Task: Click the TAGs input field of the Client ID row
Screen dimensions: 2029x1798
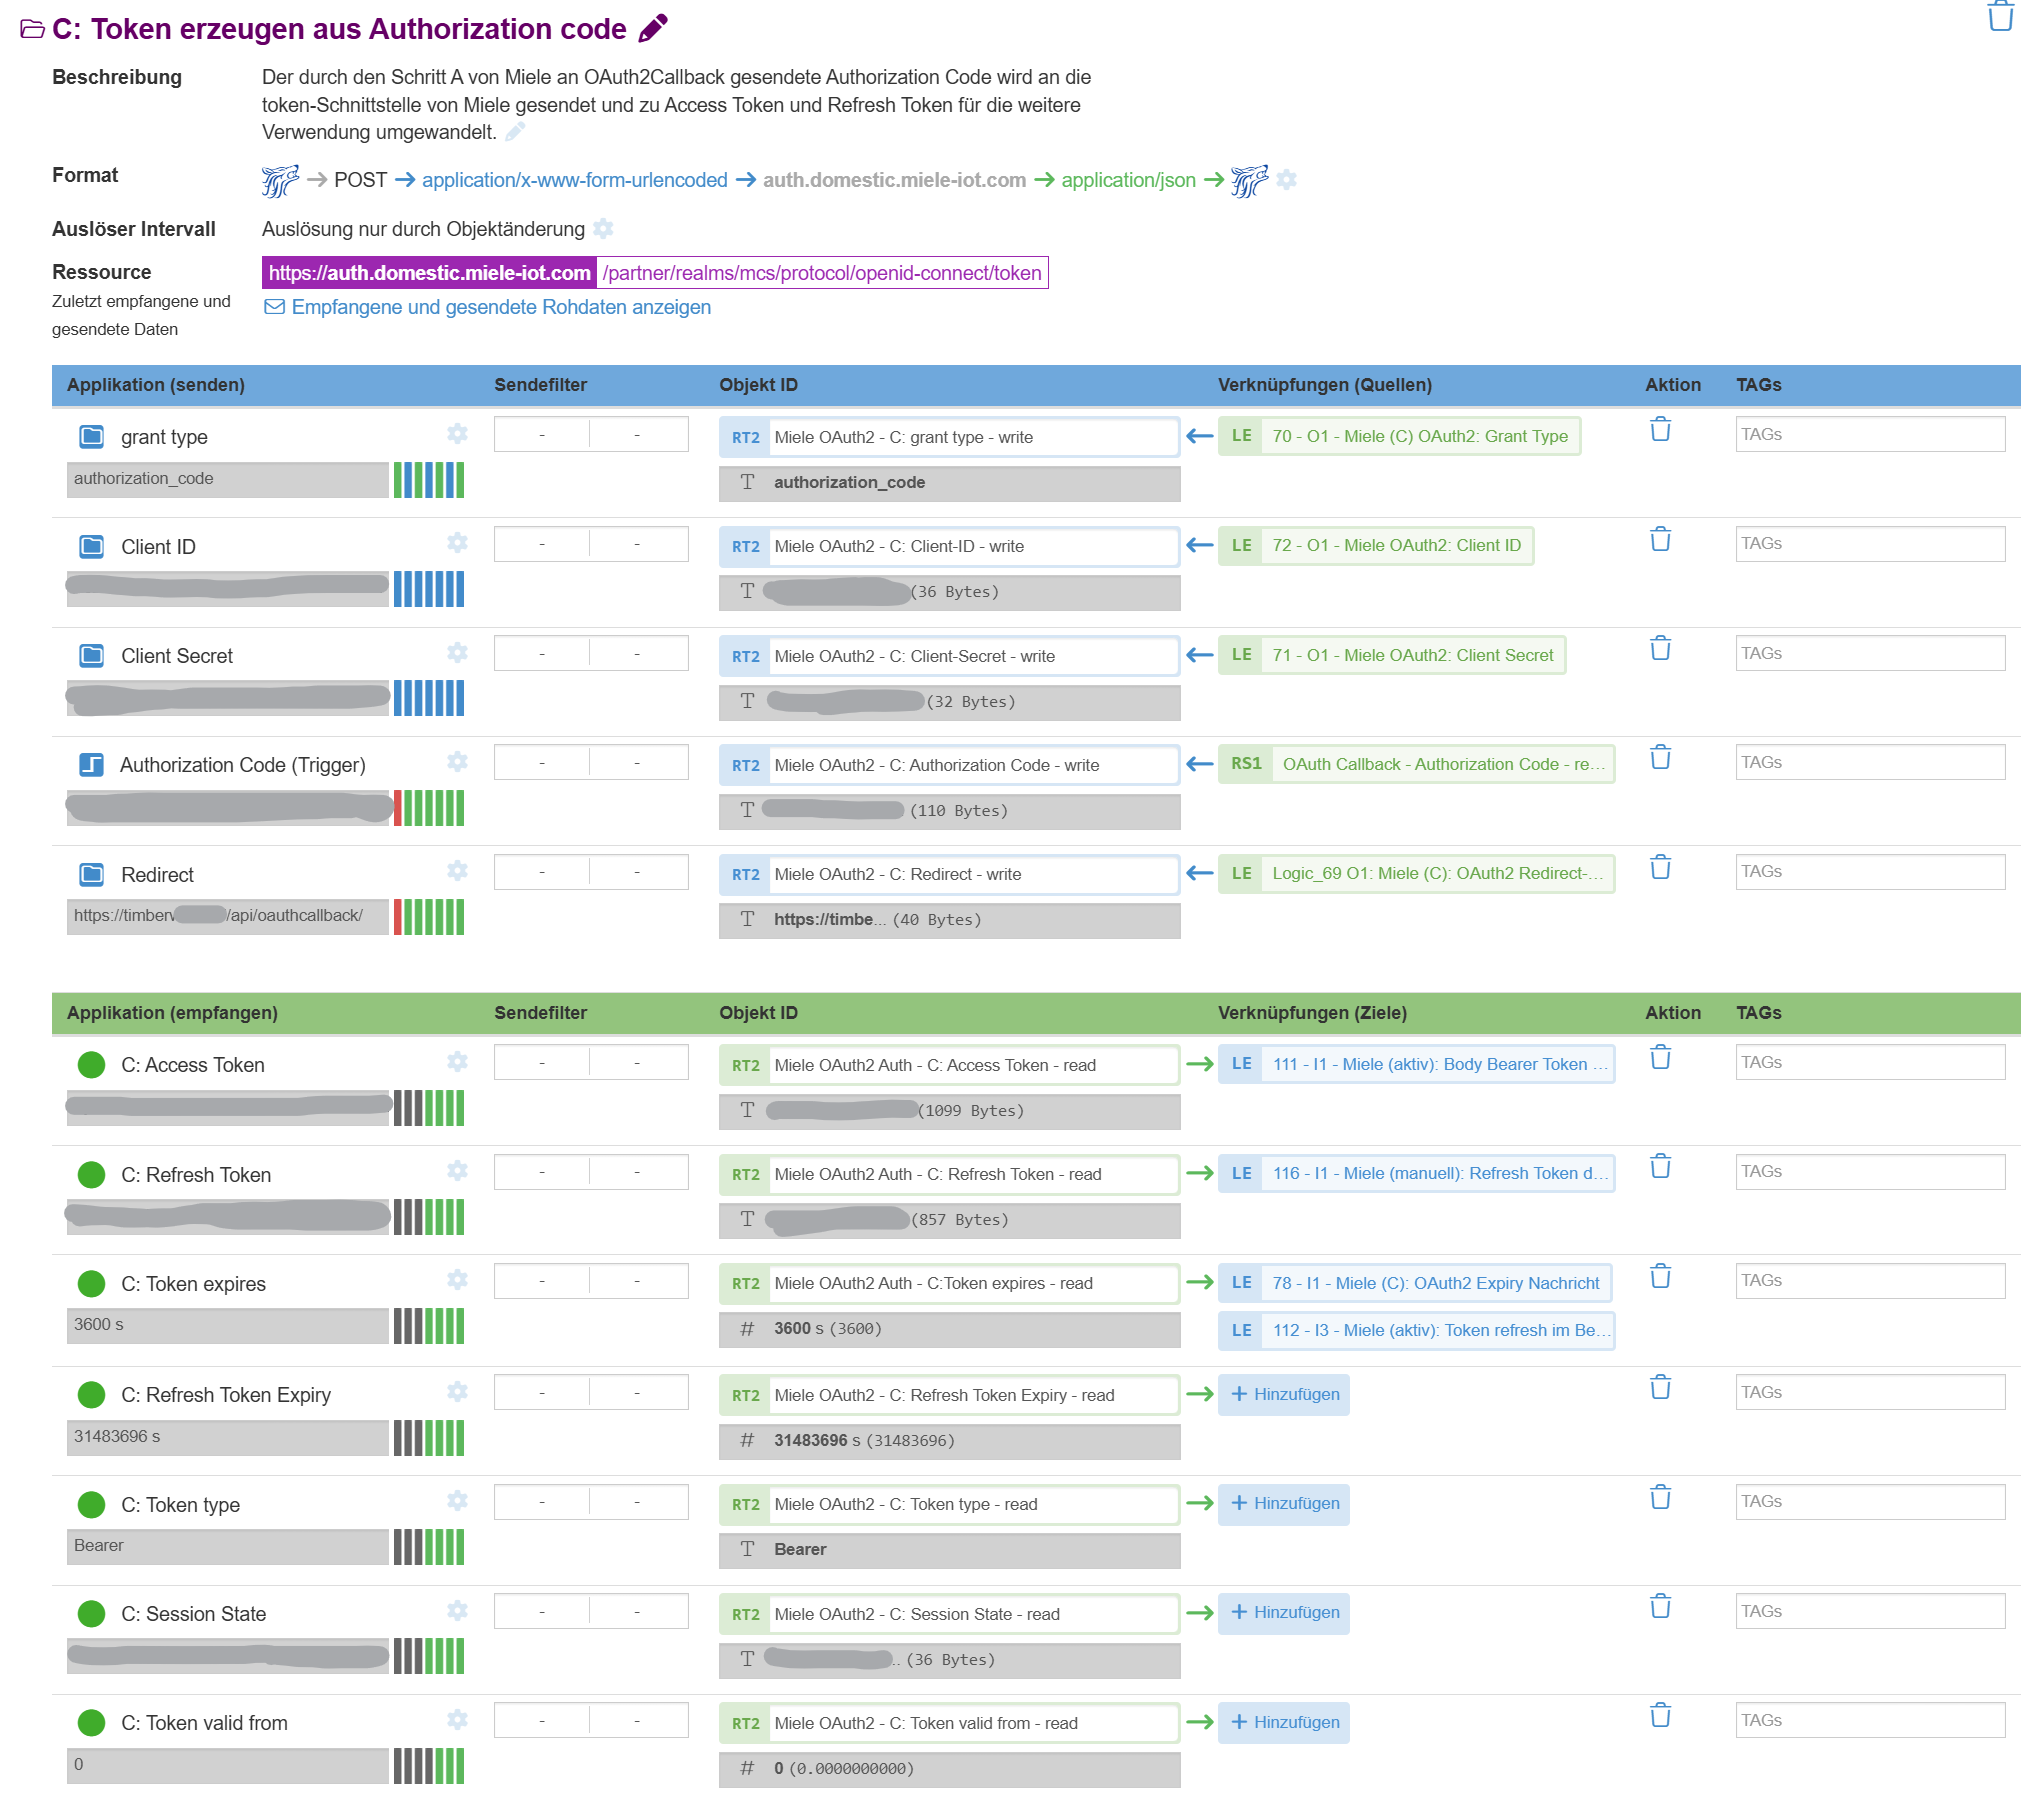Action: pyautogui.click(x=1869, y=544)
